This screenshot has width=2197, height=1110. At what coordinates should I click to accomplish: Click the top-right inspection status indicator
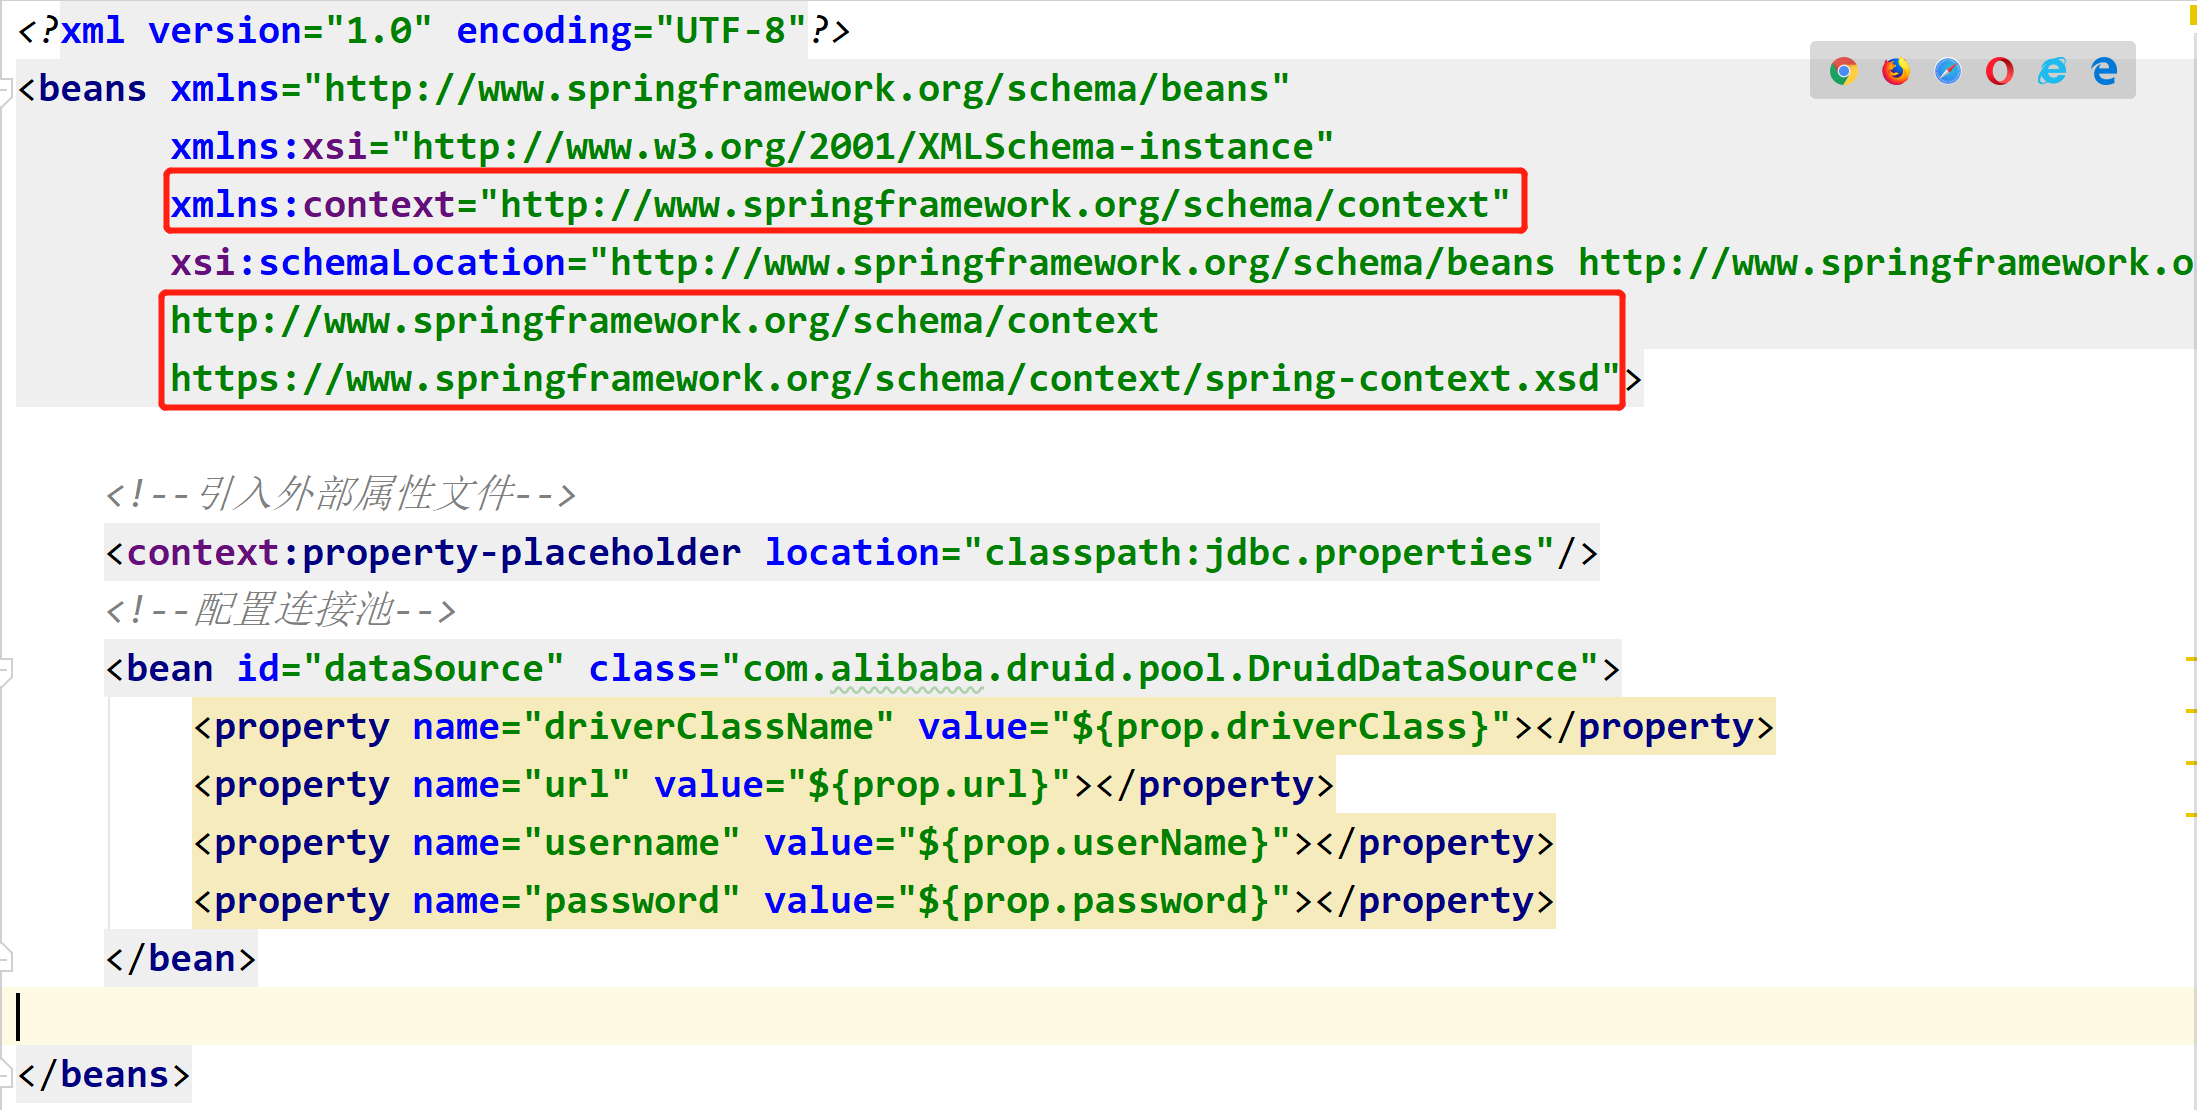click(2191, 16)
